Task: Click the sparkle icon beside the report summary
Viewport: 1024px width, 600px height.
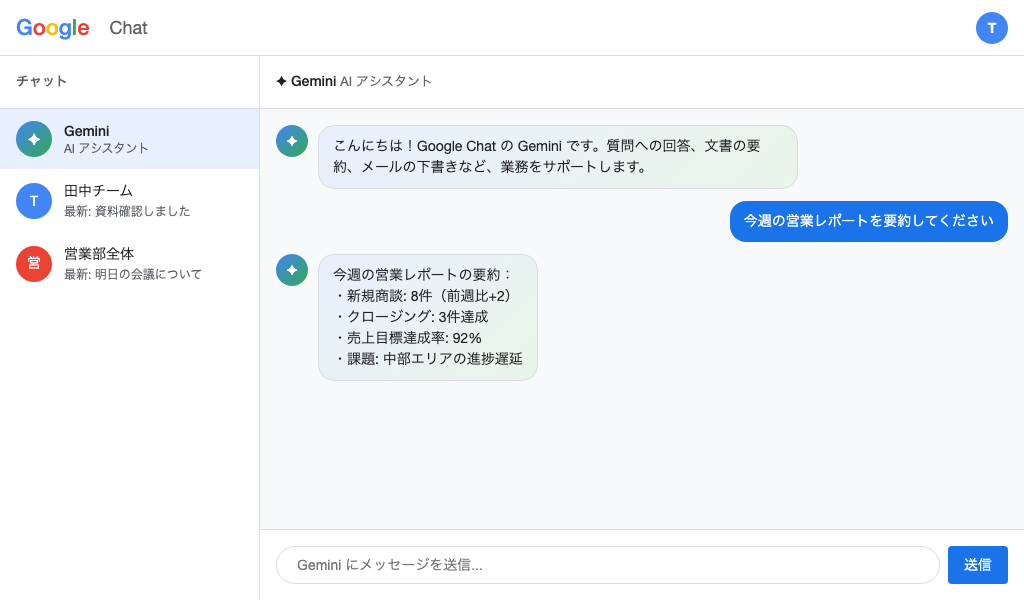Action: click(291, 270)
